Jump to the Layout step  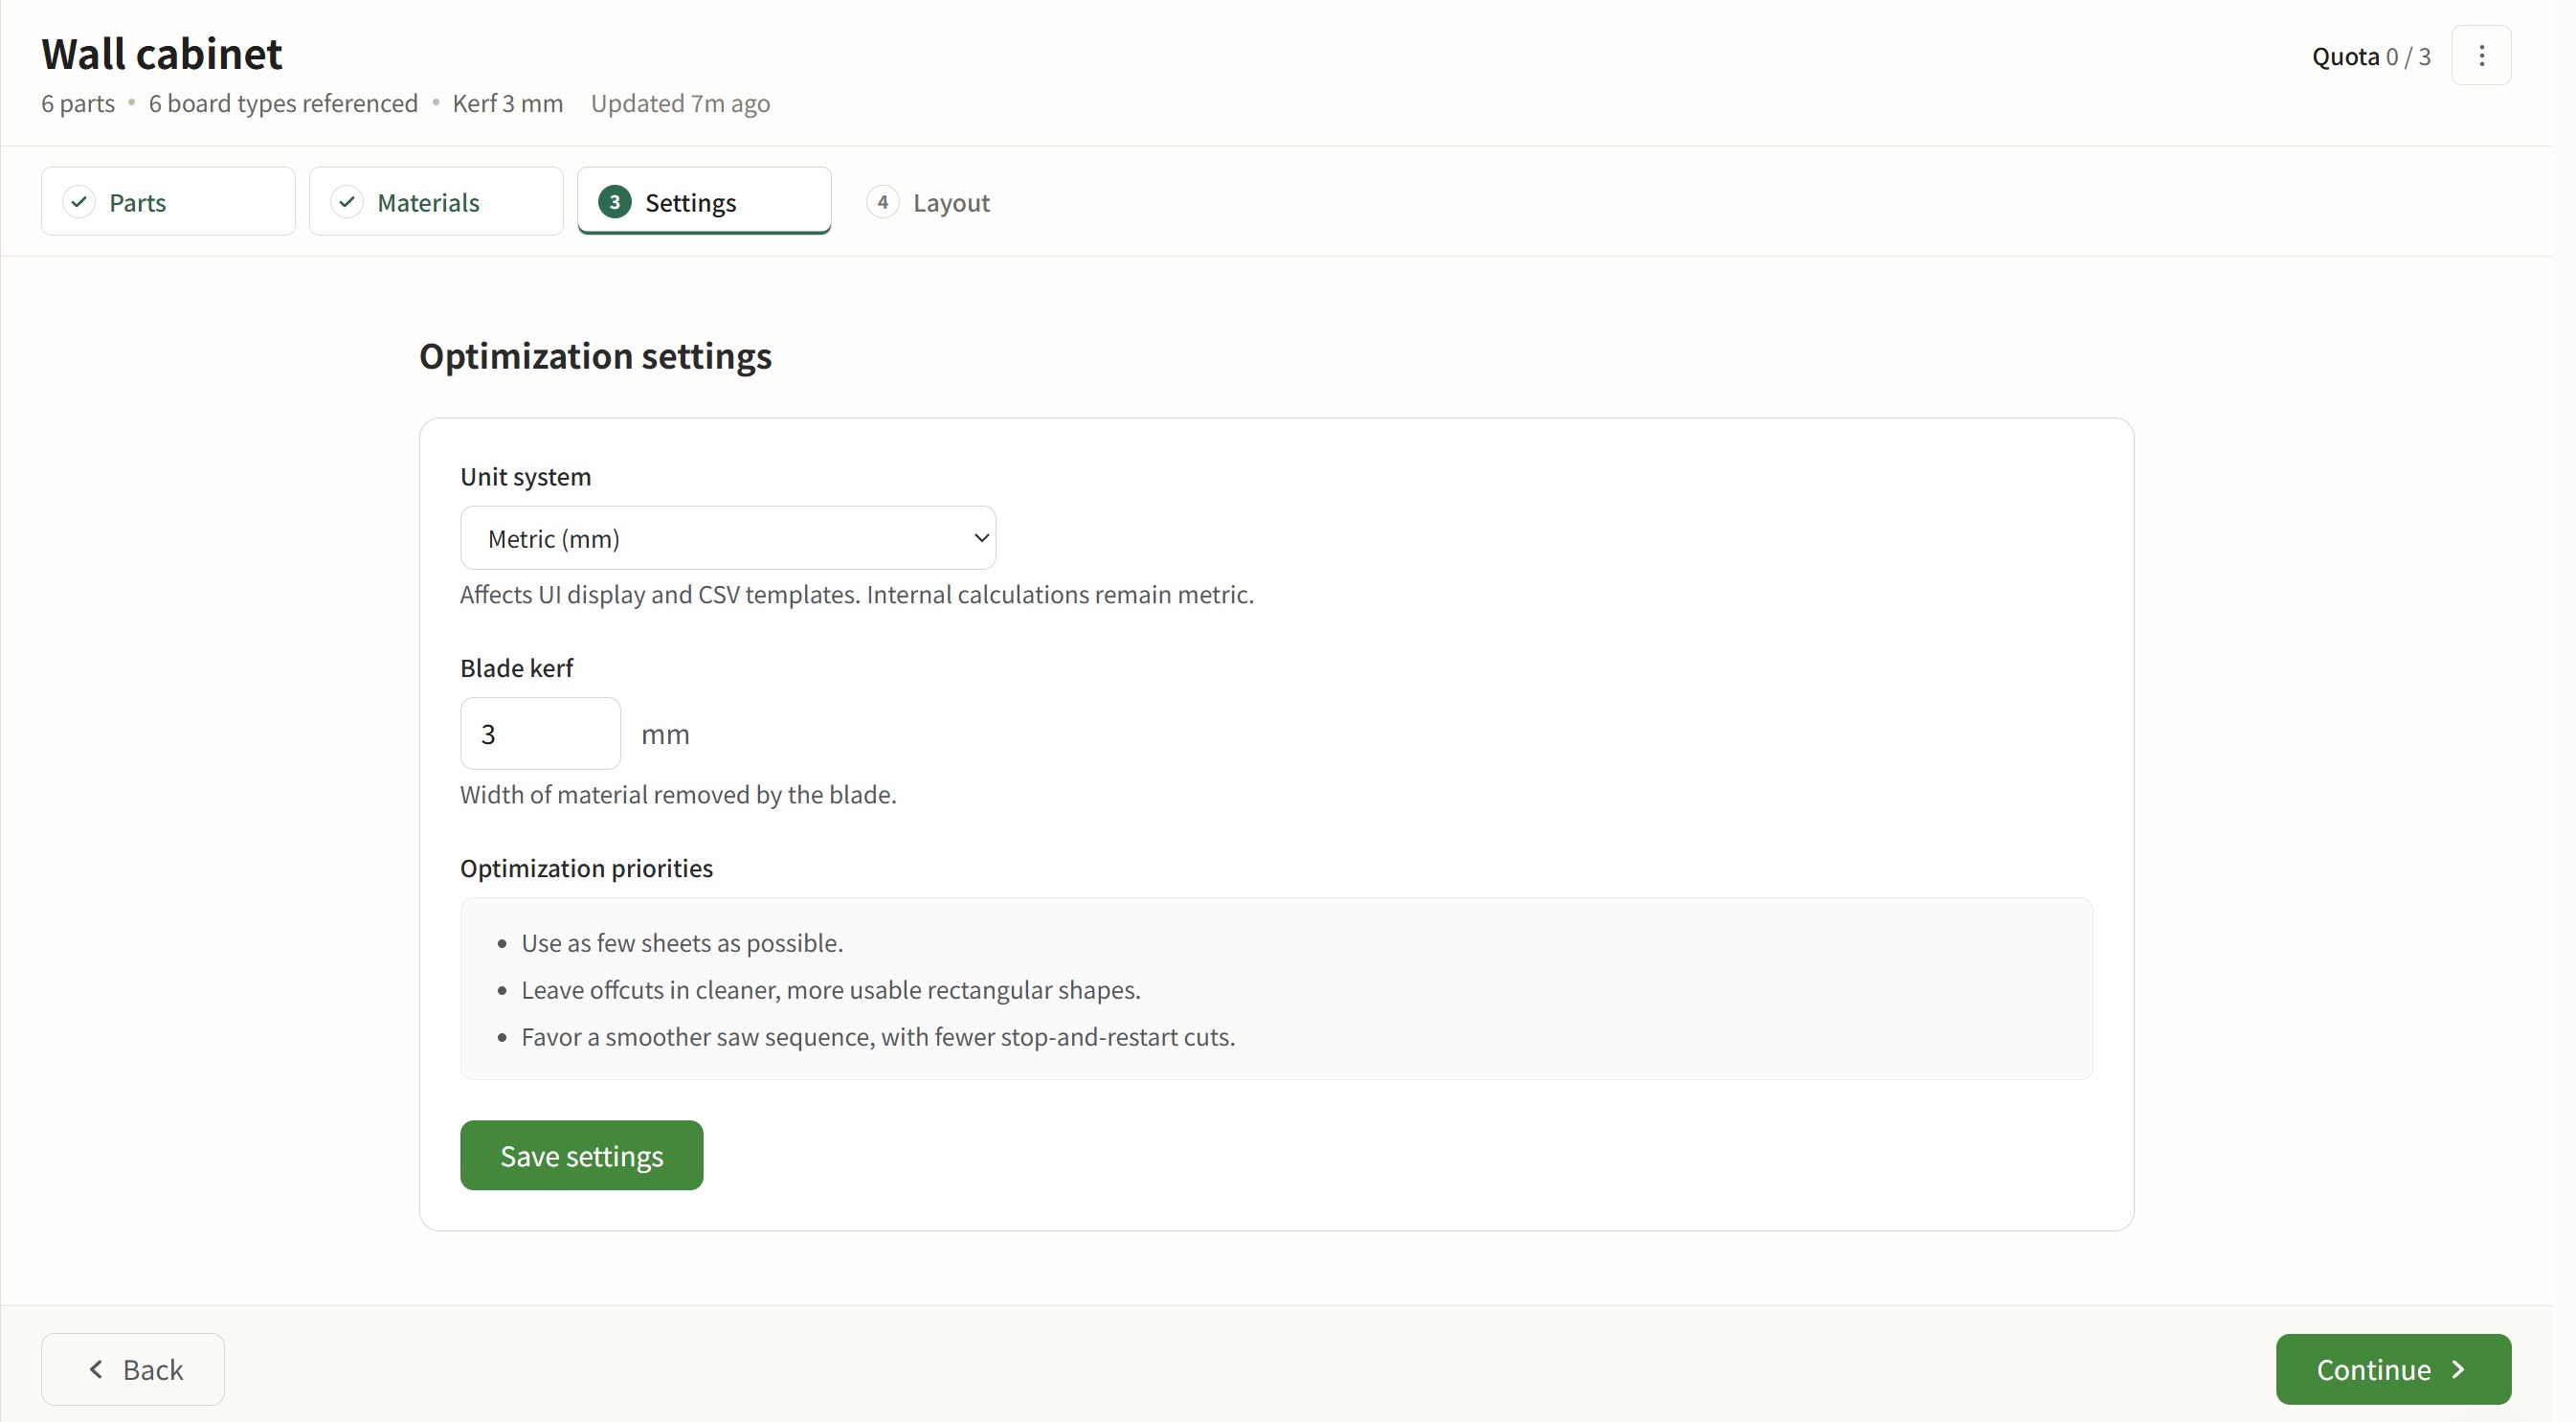[x=950, y=202]
